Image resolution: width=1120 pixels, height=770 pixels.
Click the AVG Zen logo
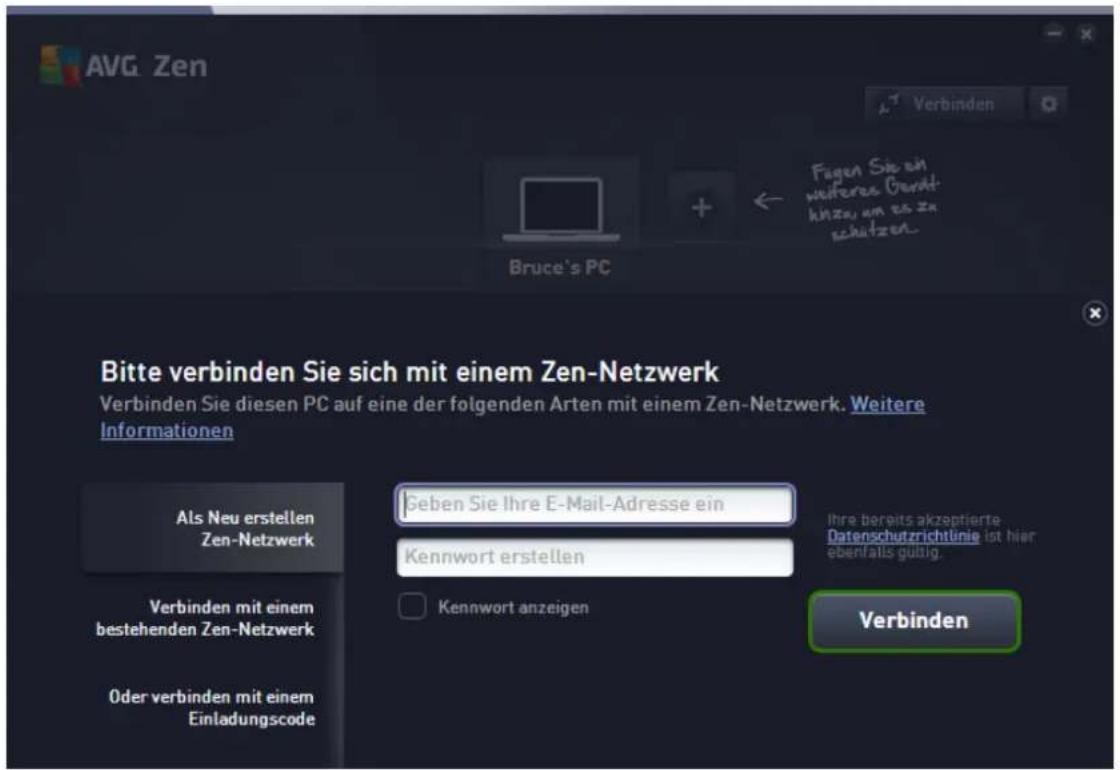tap(124, 66)
